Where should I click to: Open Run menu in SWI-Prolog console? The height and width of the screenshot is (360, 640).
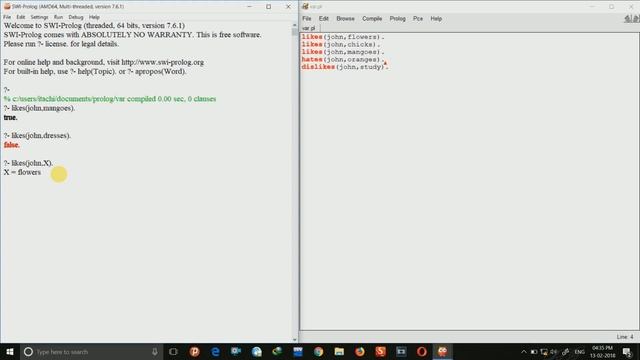(x=58, y=17)
